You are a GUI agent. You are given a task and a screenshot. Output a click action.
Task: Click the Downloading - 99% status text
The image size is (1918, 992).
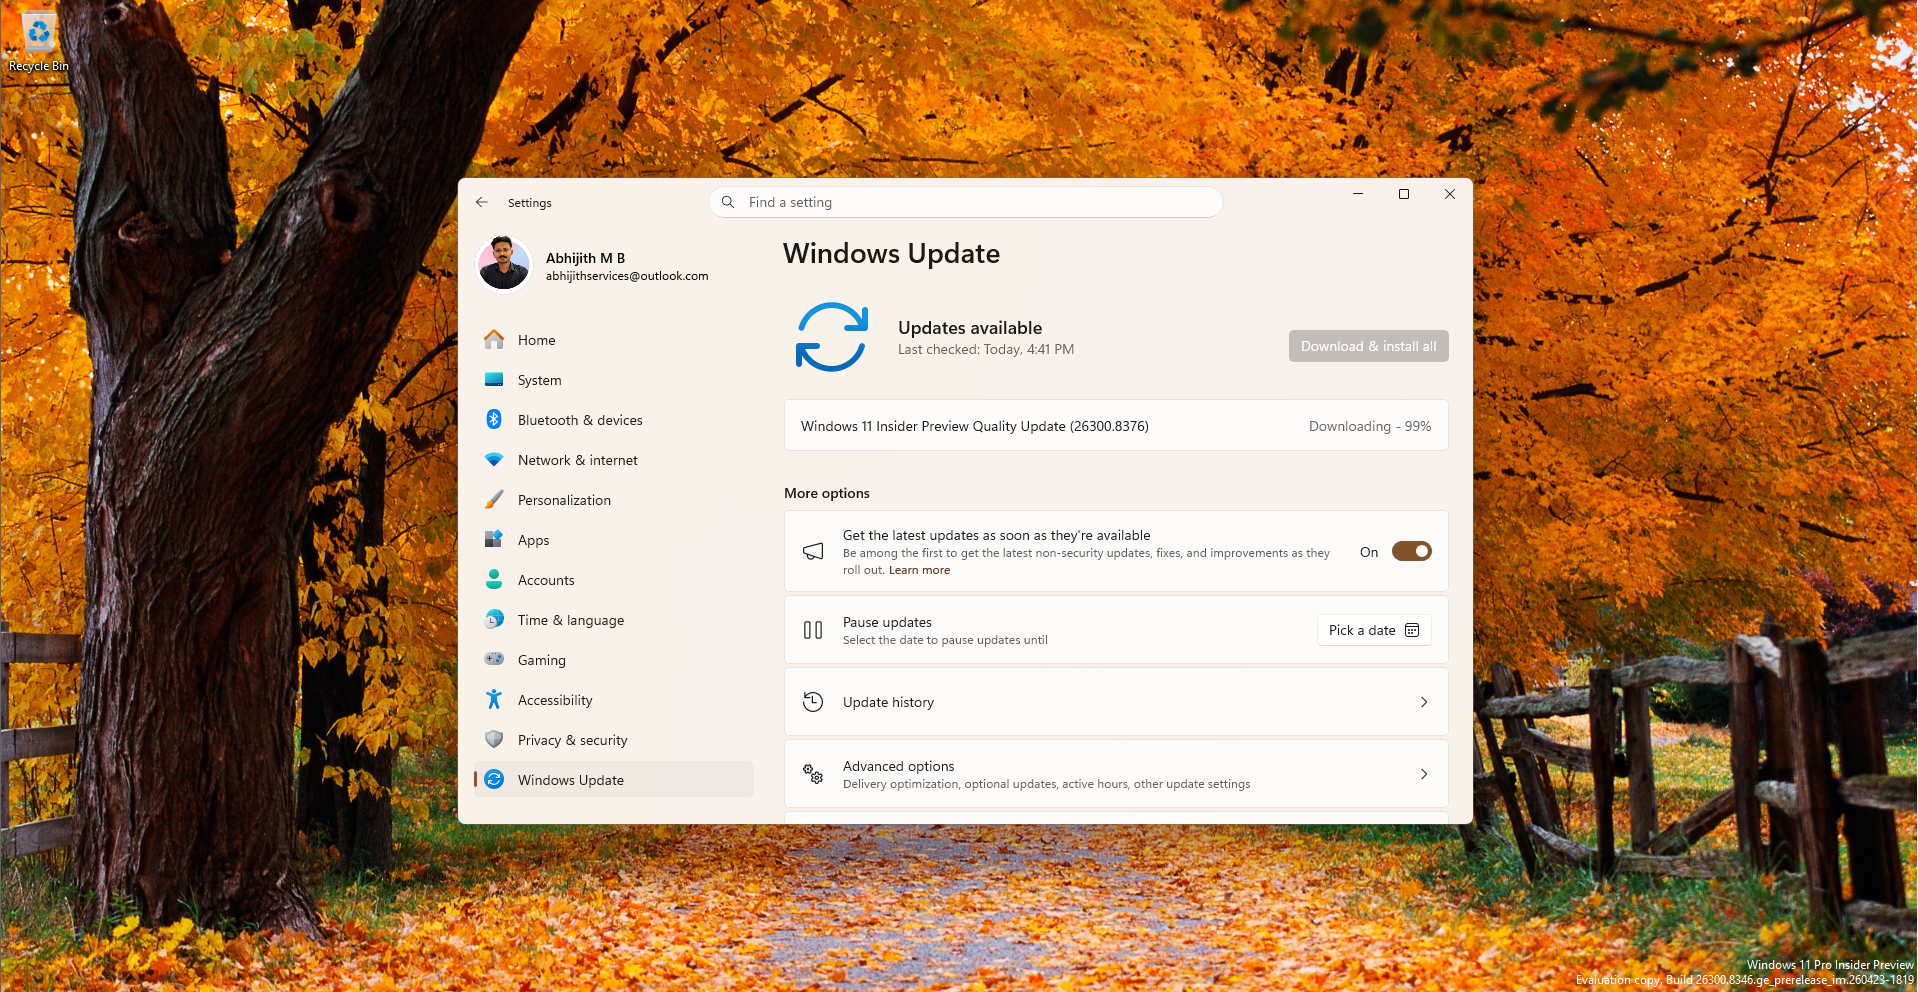(1370, 426)
